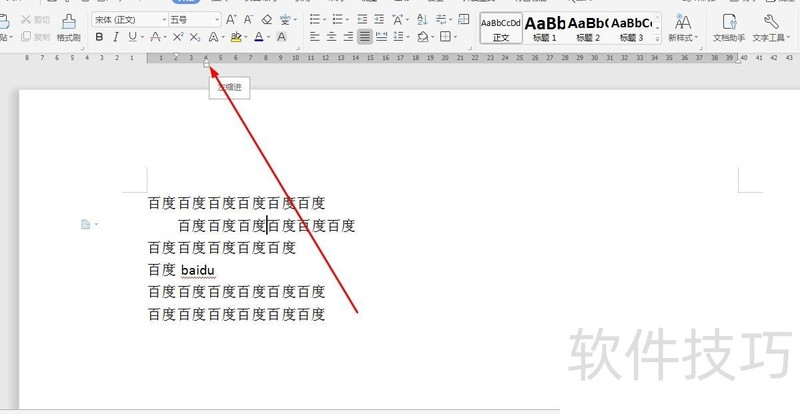Apply a numbered list

(x=337, y=20)
